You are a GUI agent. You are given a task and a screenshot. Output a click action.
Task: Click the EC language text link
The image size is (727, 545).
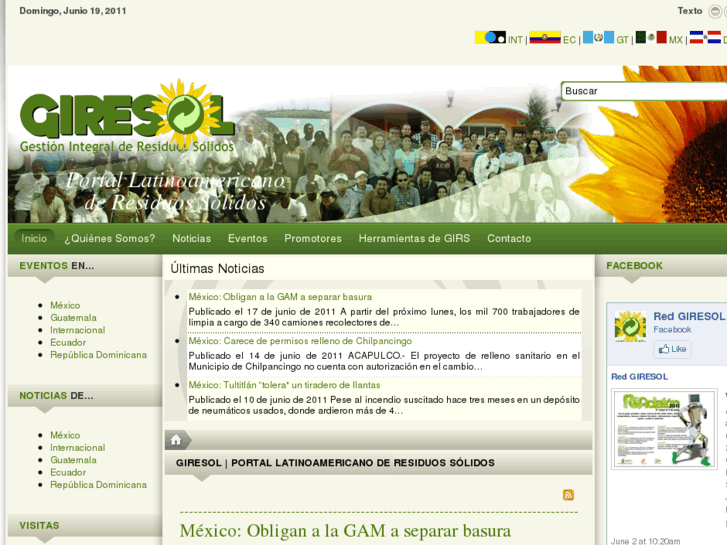click(x=569, y=40)
